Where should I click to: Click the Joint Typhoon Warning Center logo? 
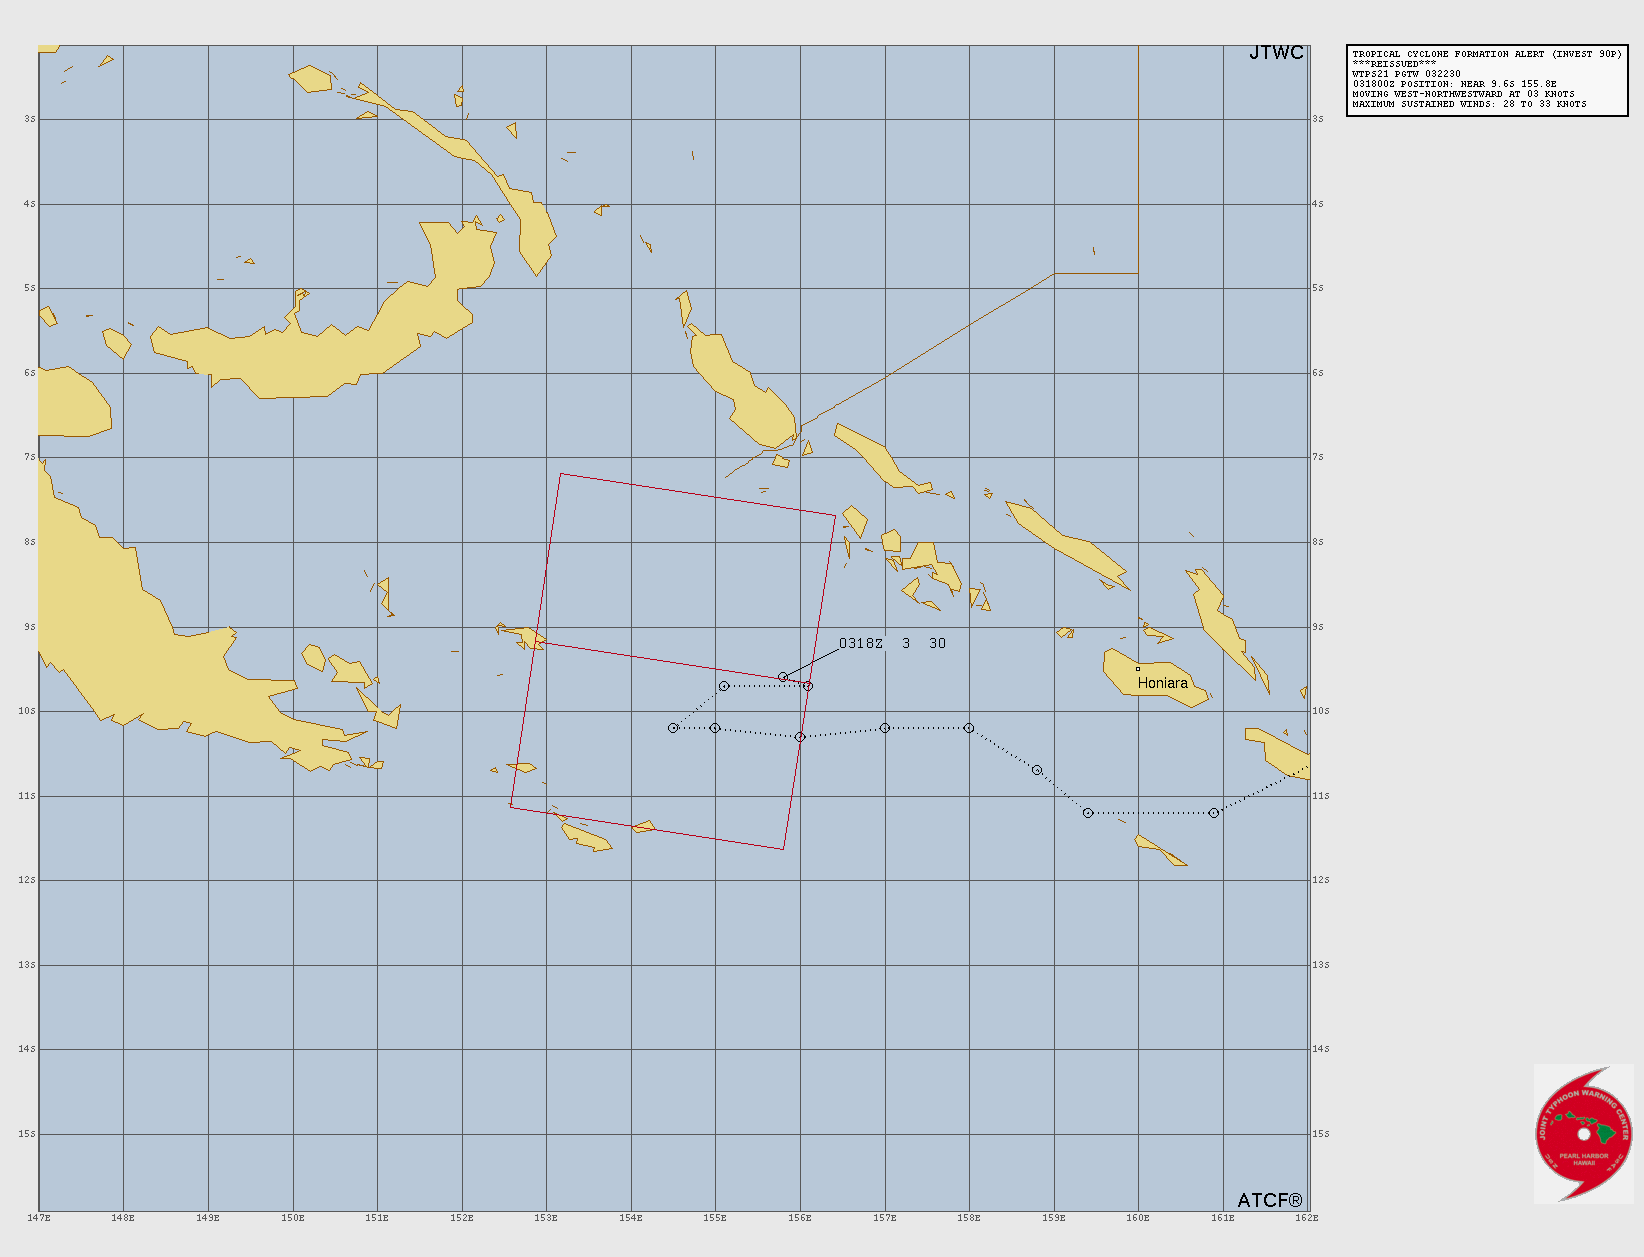coord(1584,1133)
